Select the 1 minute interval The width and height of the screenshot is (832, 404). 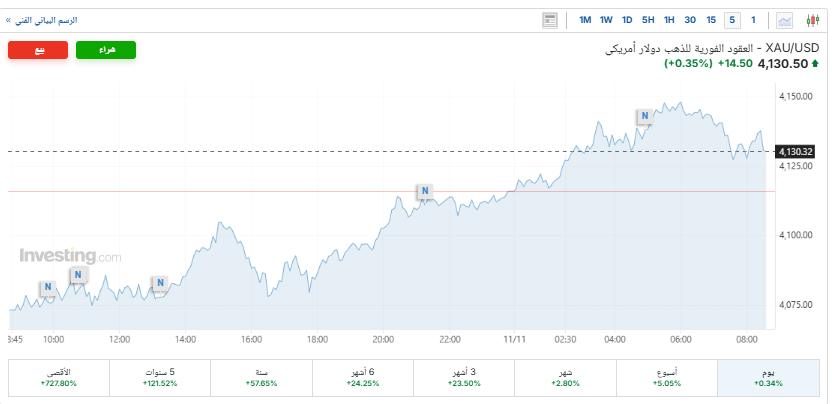click(754, 20)
